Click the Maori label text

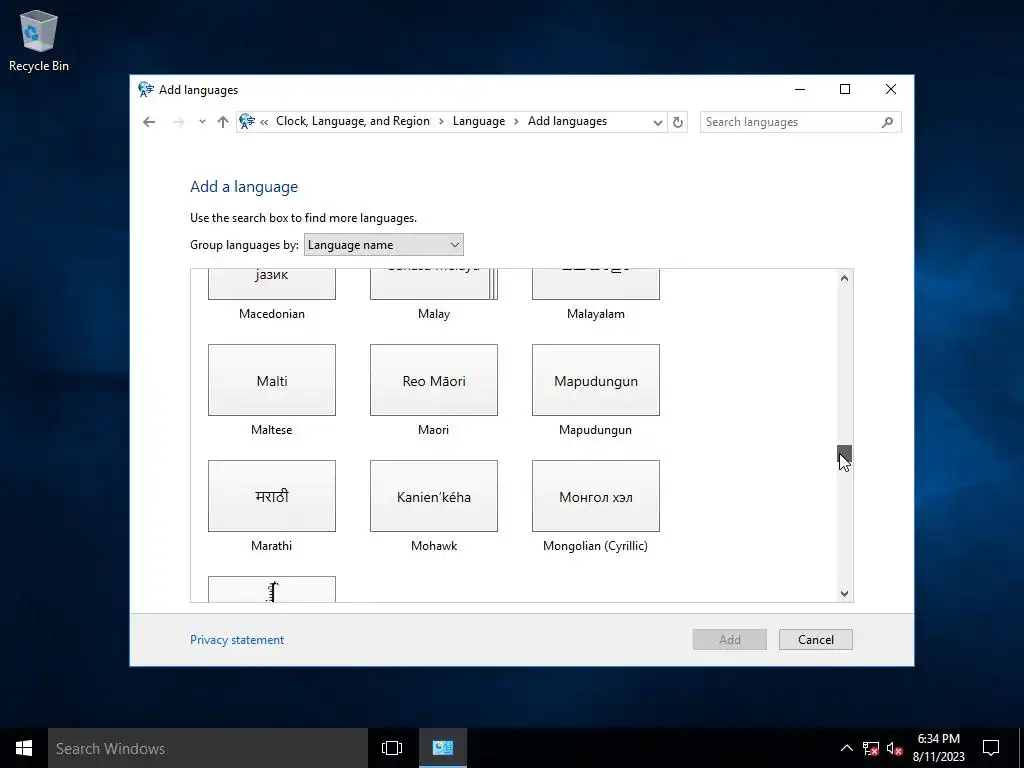click(434, 430)
